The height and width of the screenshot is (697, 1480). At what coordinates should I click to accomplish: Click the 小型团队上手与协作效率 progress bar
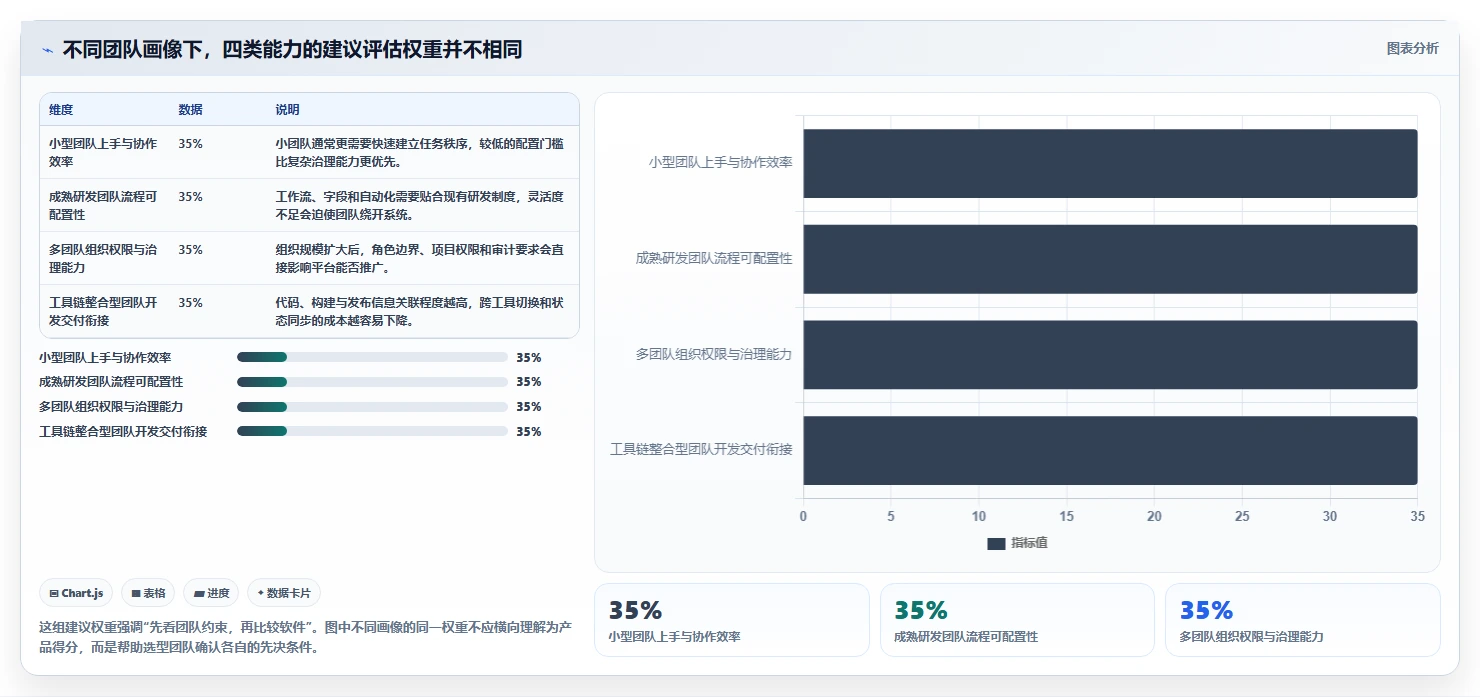point(372,357)
